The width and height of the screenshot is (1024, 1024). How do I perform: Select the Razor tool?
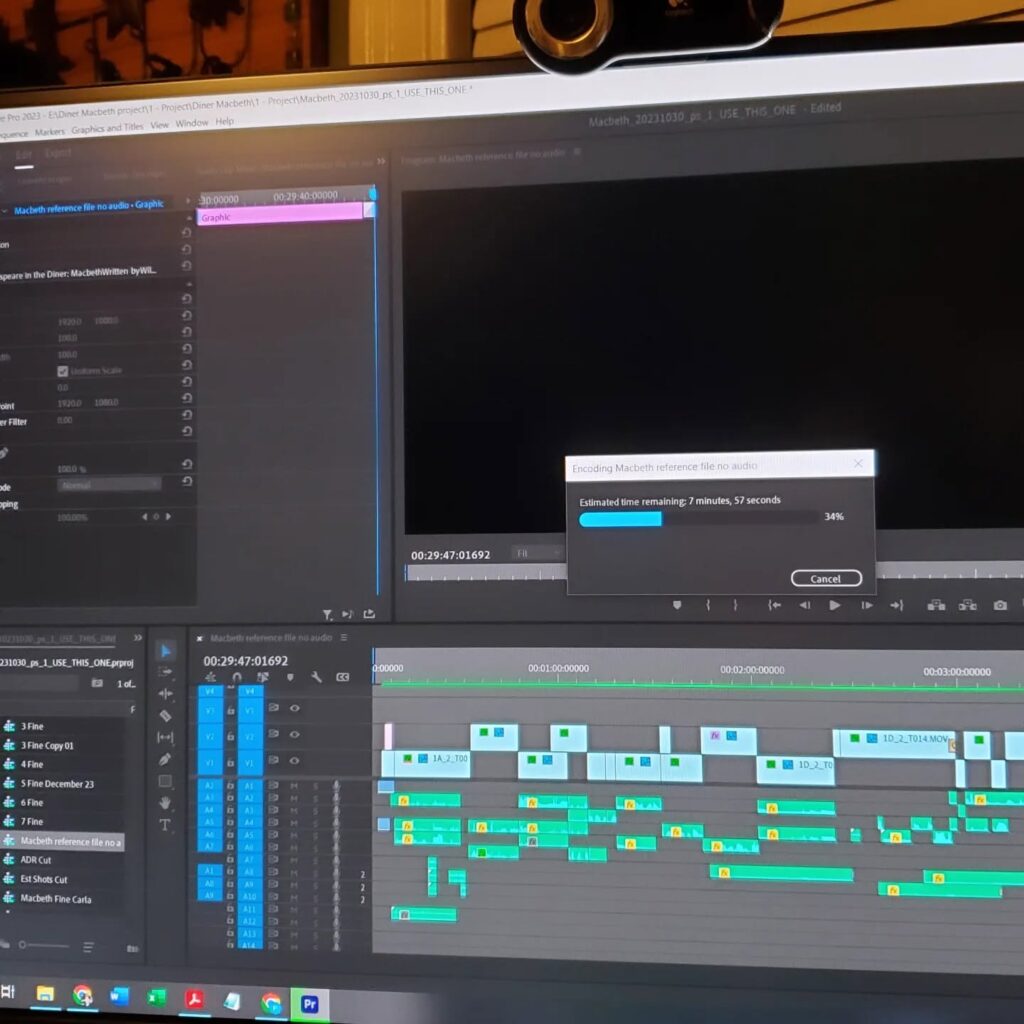pos(165,716)
